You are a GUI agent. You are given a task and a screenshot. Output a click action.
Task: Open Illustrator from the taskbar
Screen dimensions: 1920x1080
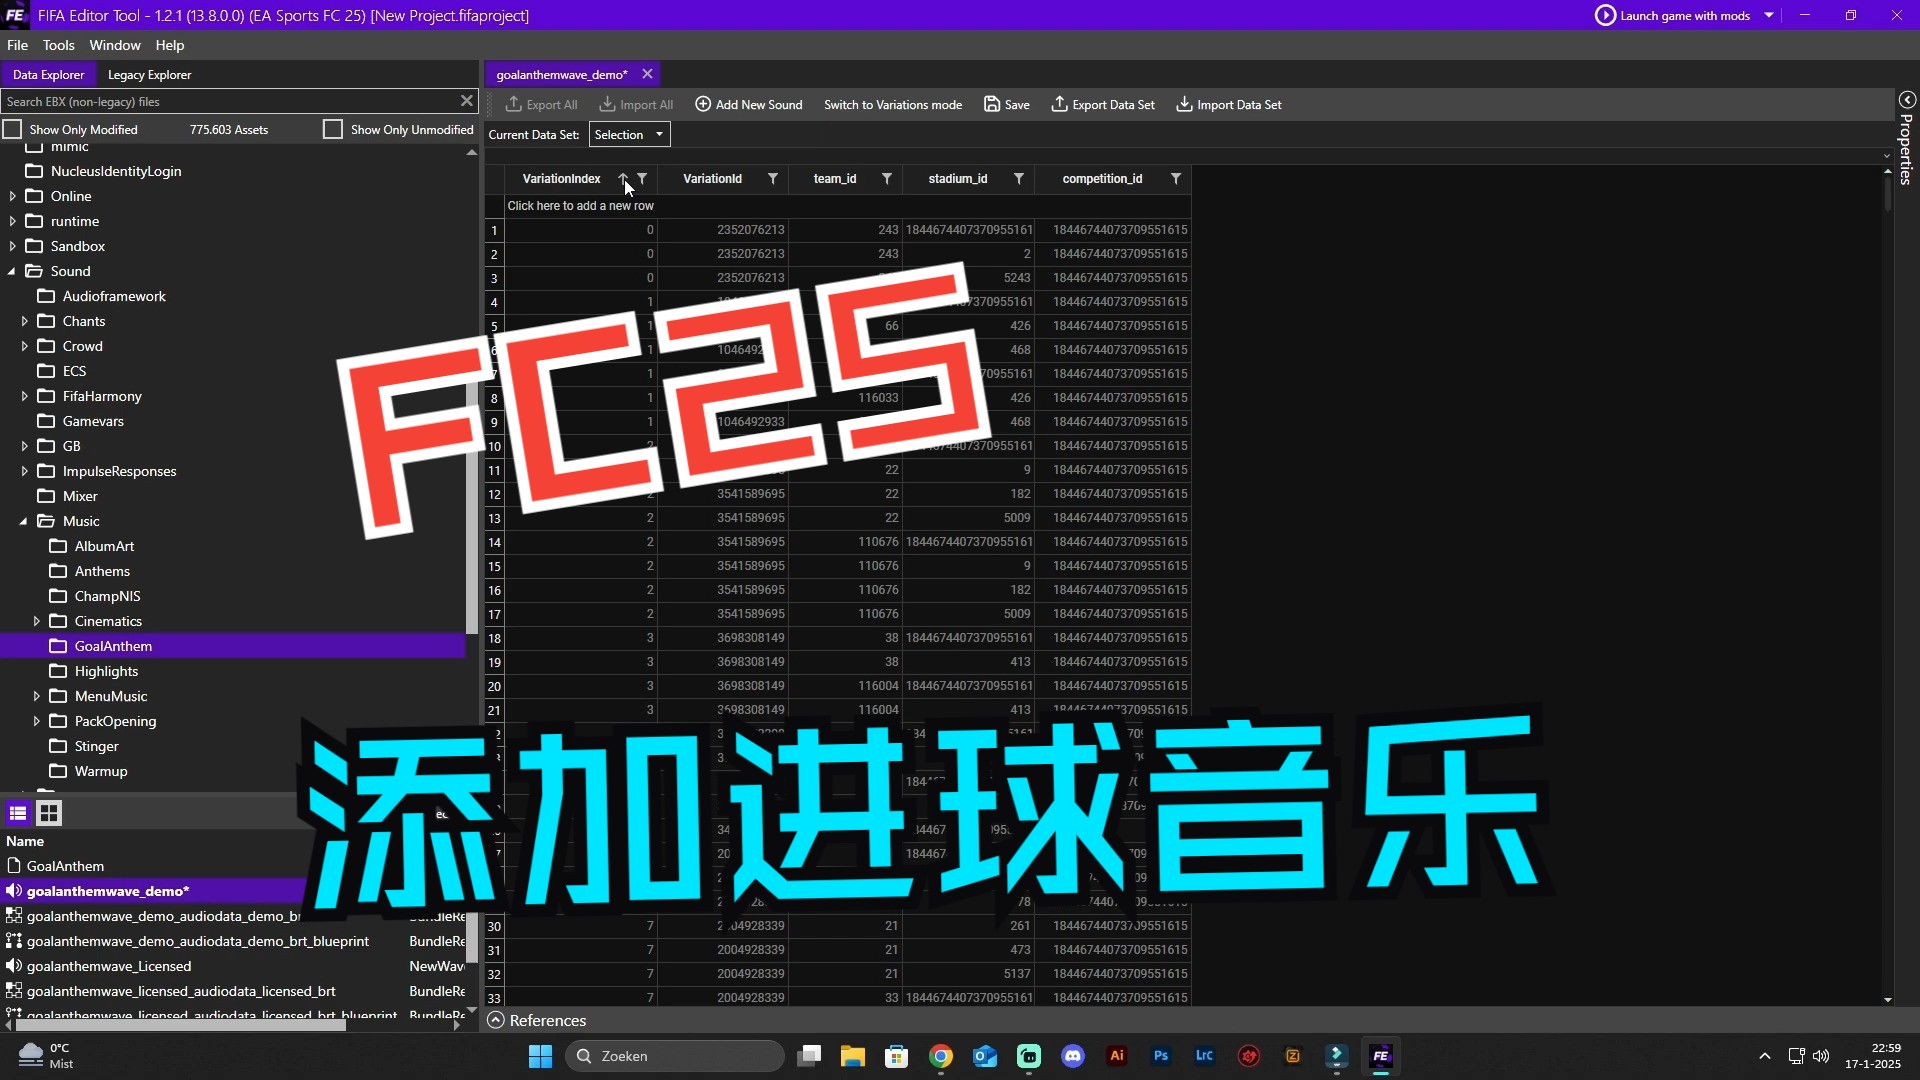(1117, 1056)
